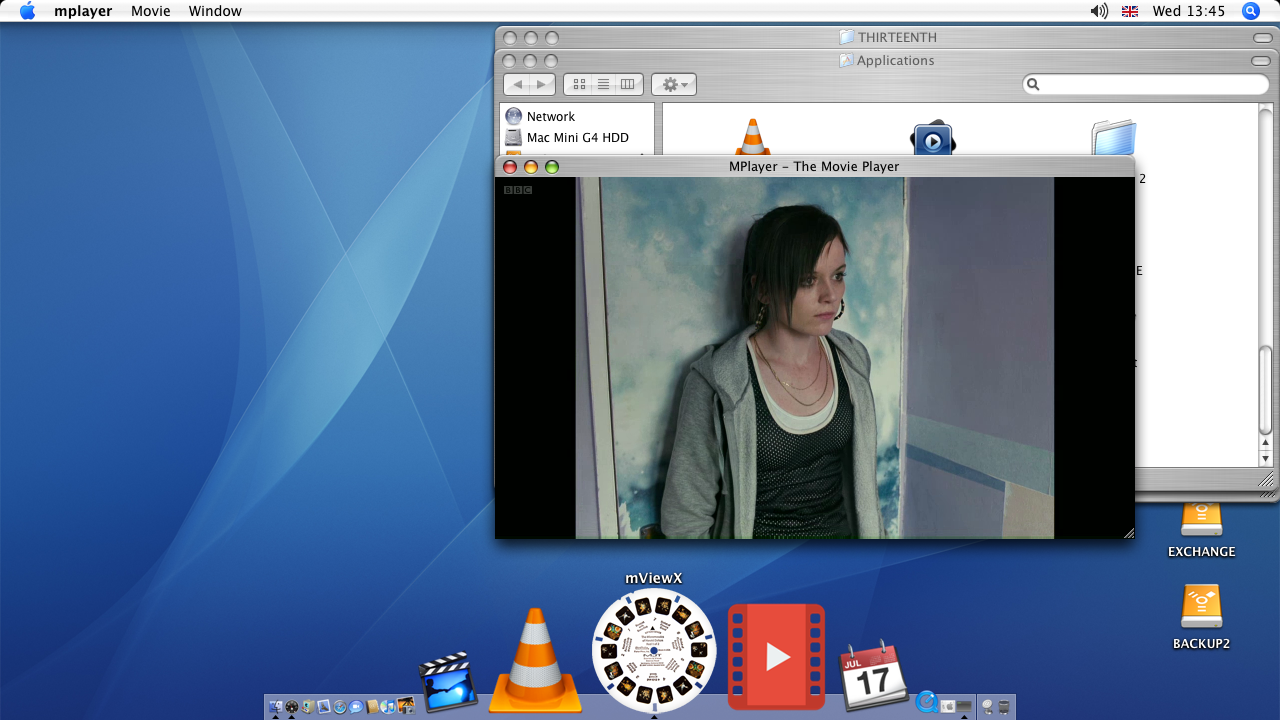Go back in the Applications Finder window
1280x720 pixels.
[518, 85]
